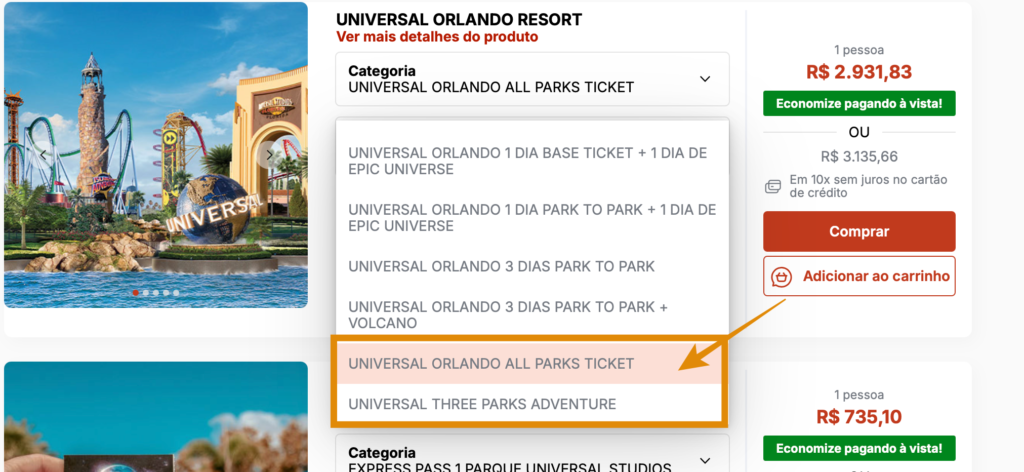Pick Universal Orlando All Parks Ticket option
The height and width of the screenshot is (472, 1024).
(x=528, y=364)
